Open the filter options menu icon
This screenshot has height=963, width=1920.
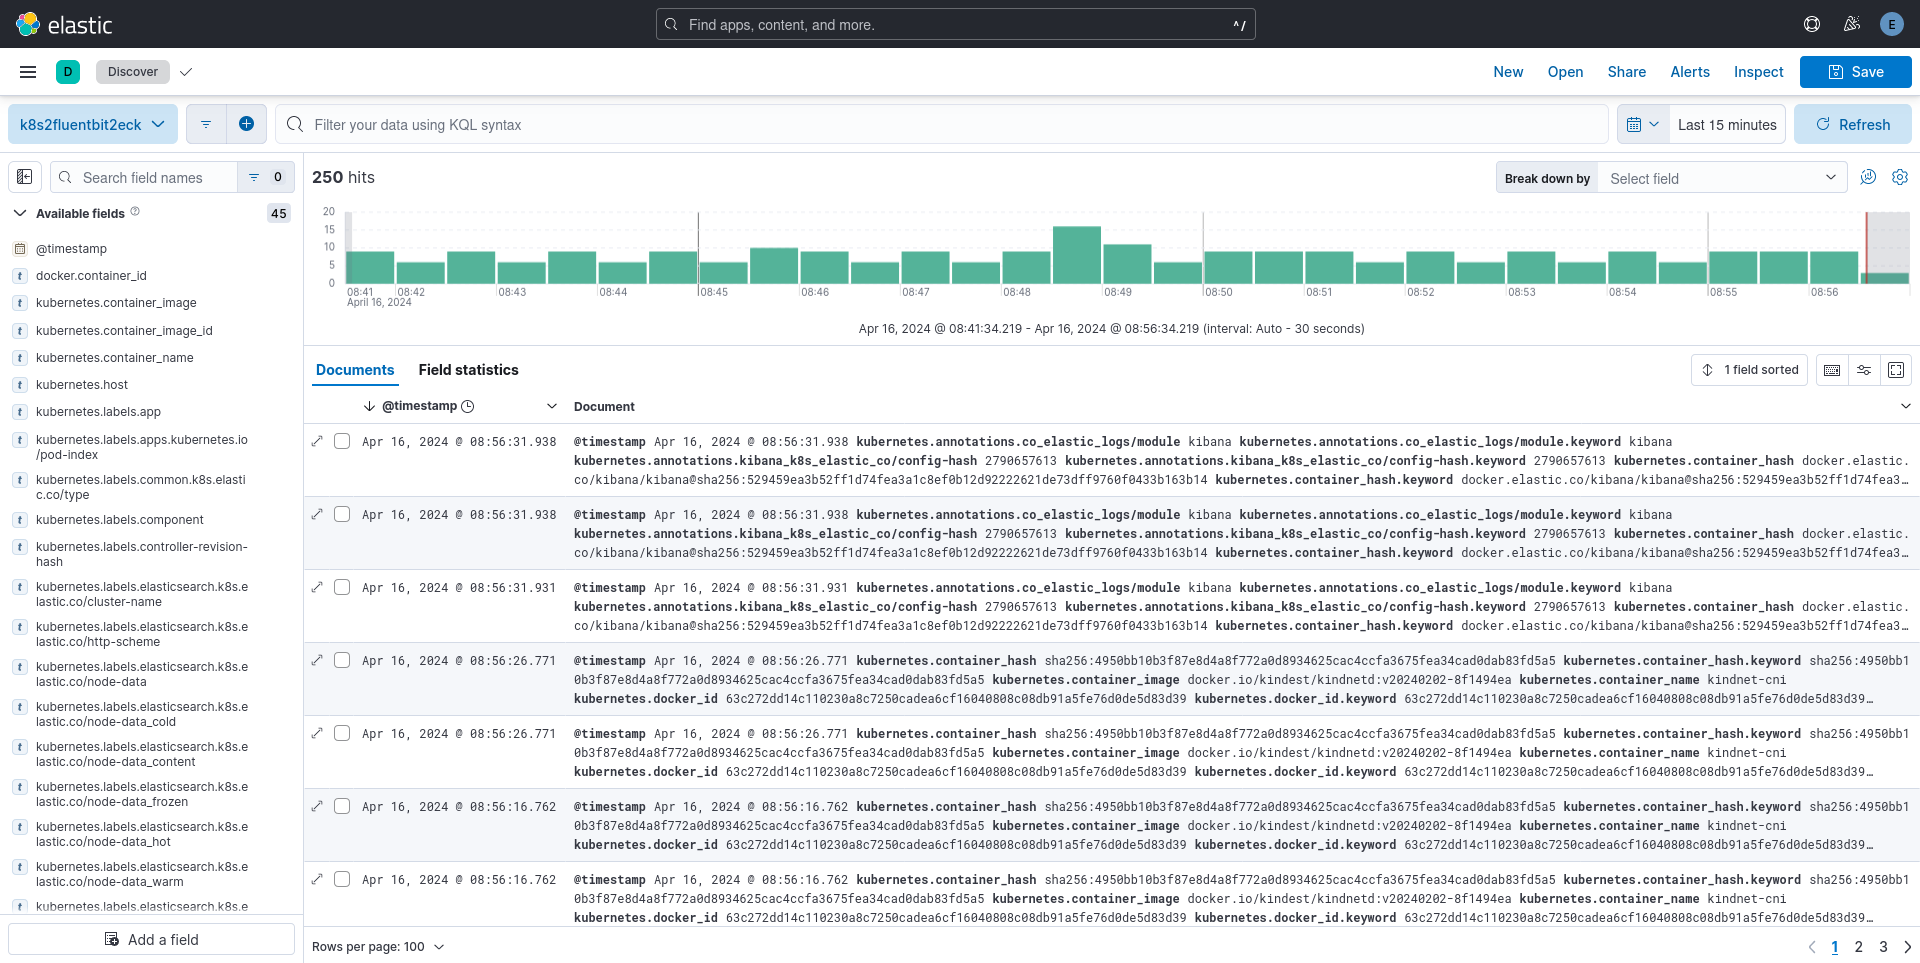point(206,124)
